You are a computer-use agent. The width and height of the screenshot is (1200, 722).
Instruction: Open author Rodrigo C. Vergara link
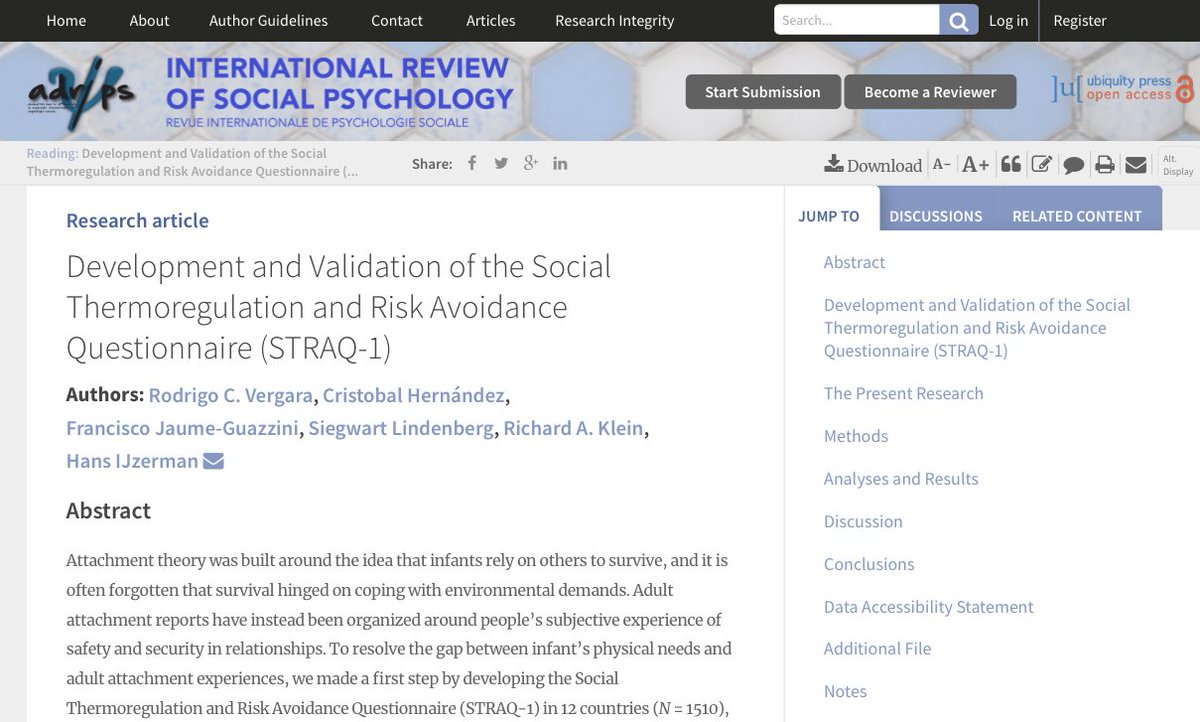(x=231, y=395)
